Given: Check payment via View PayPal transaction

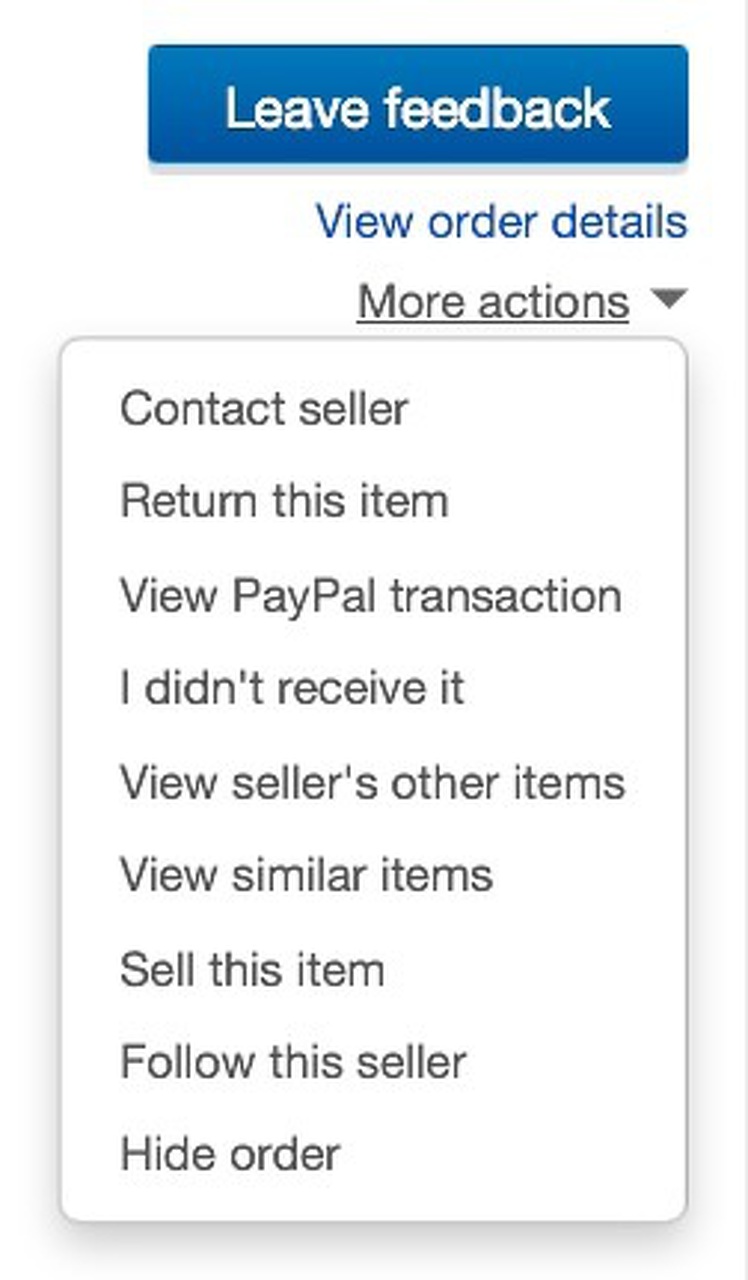Looking at the screenshot, I should 371,596.
